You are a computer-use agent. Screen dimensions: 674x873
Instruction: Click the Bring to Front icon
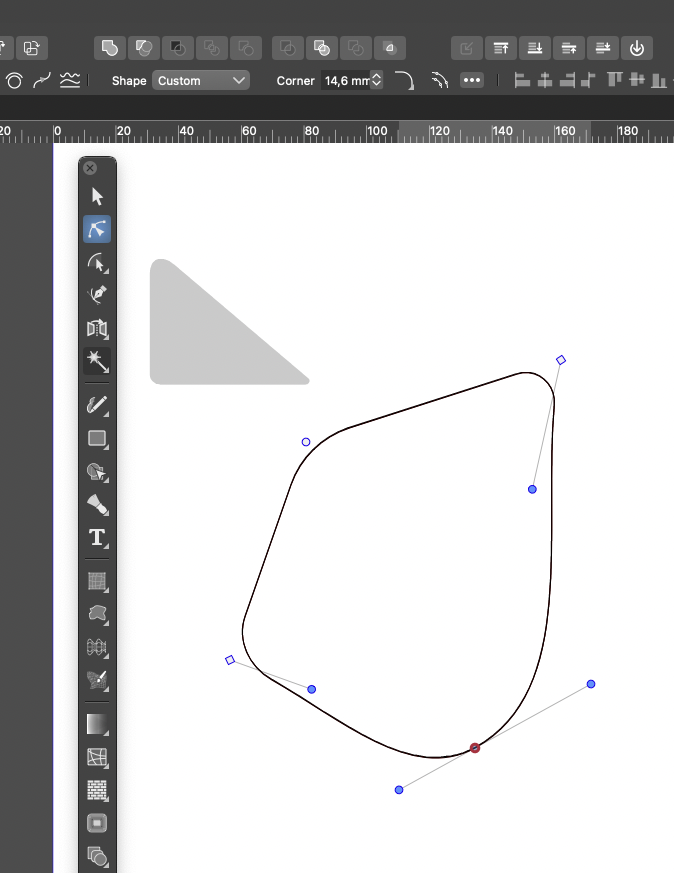coord(501,48)
